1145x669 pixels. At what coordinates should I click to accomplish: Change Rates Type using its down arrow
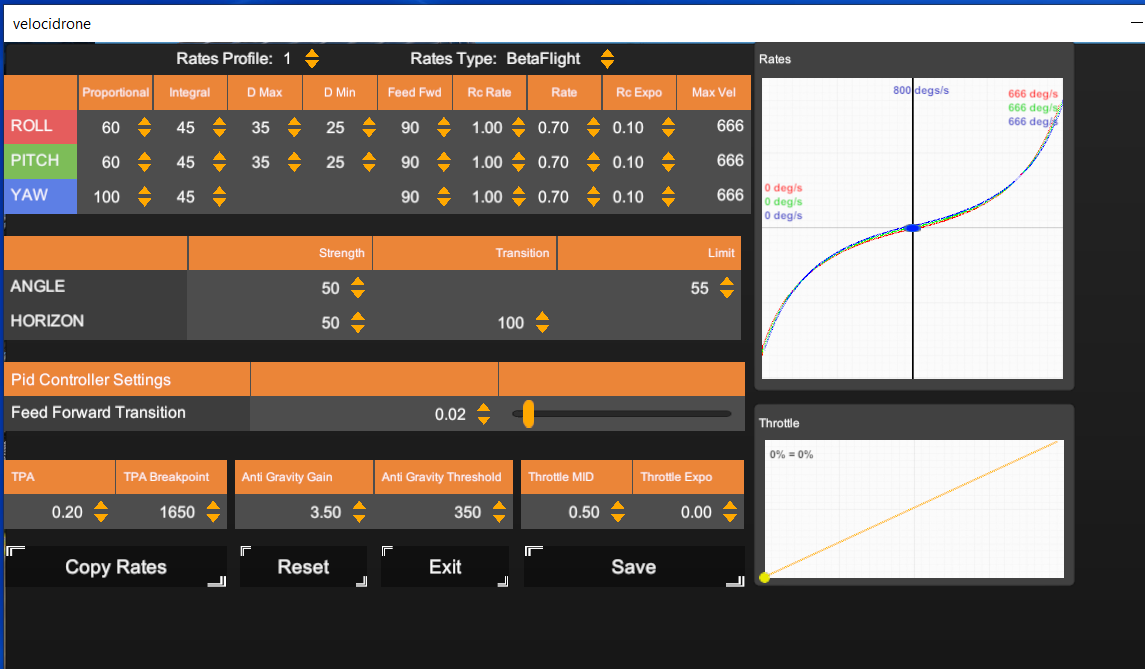point(607,64)
